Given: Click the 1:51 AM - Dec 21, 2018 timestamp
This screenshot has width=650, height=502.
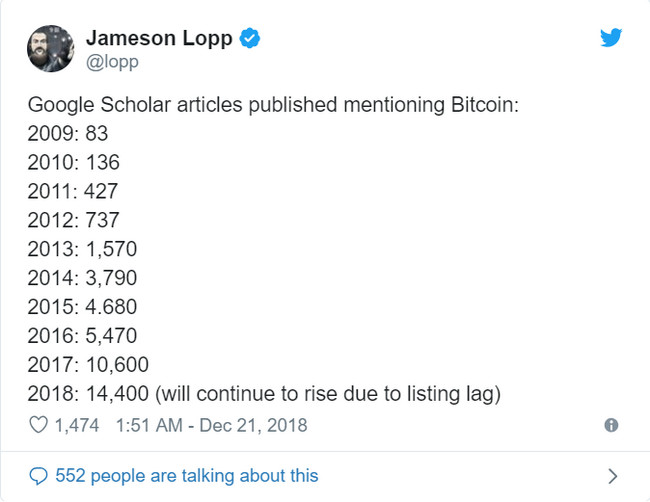Looking at the screenshot, I should (x=211, y=425).
